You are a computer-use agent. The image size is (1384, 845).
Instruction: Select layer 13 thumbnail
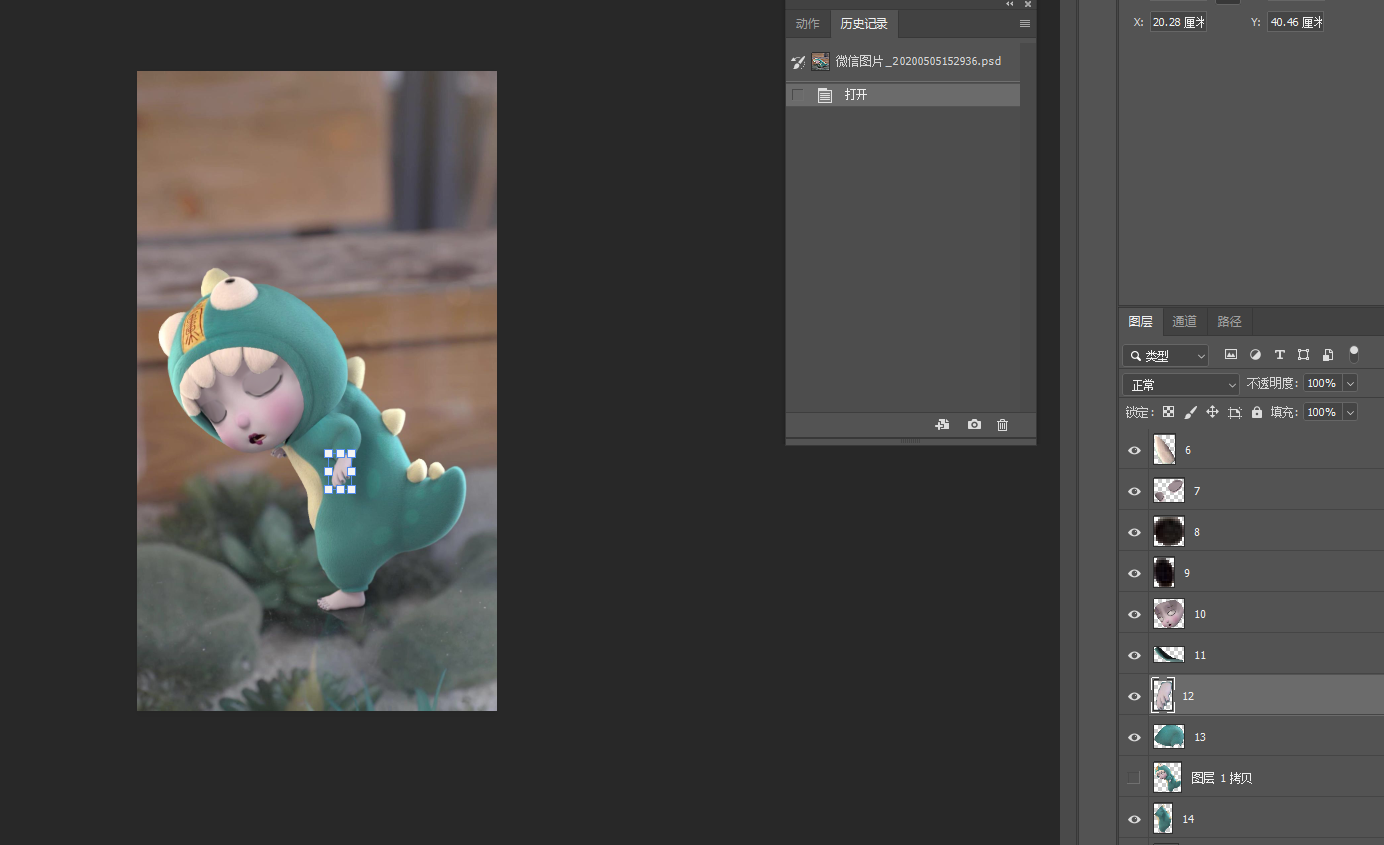1169,737
